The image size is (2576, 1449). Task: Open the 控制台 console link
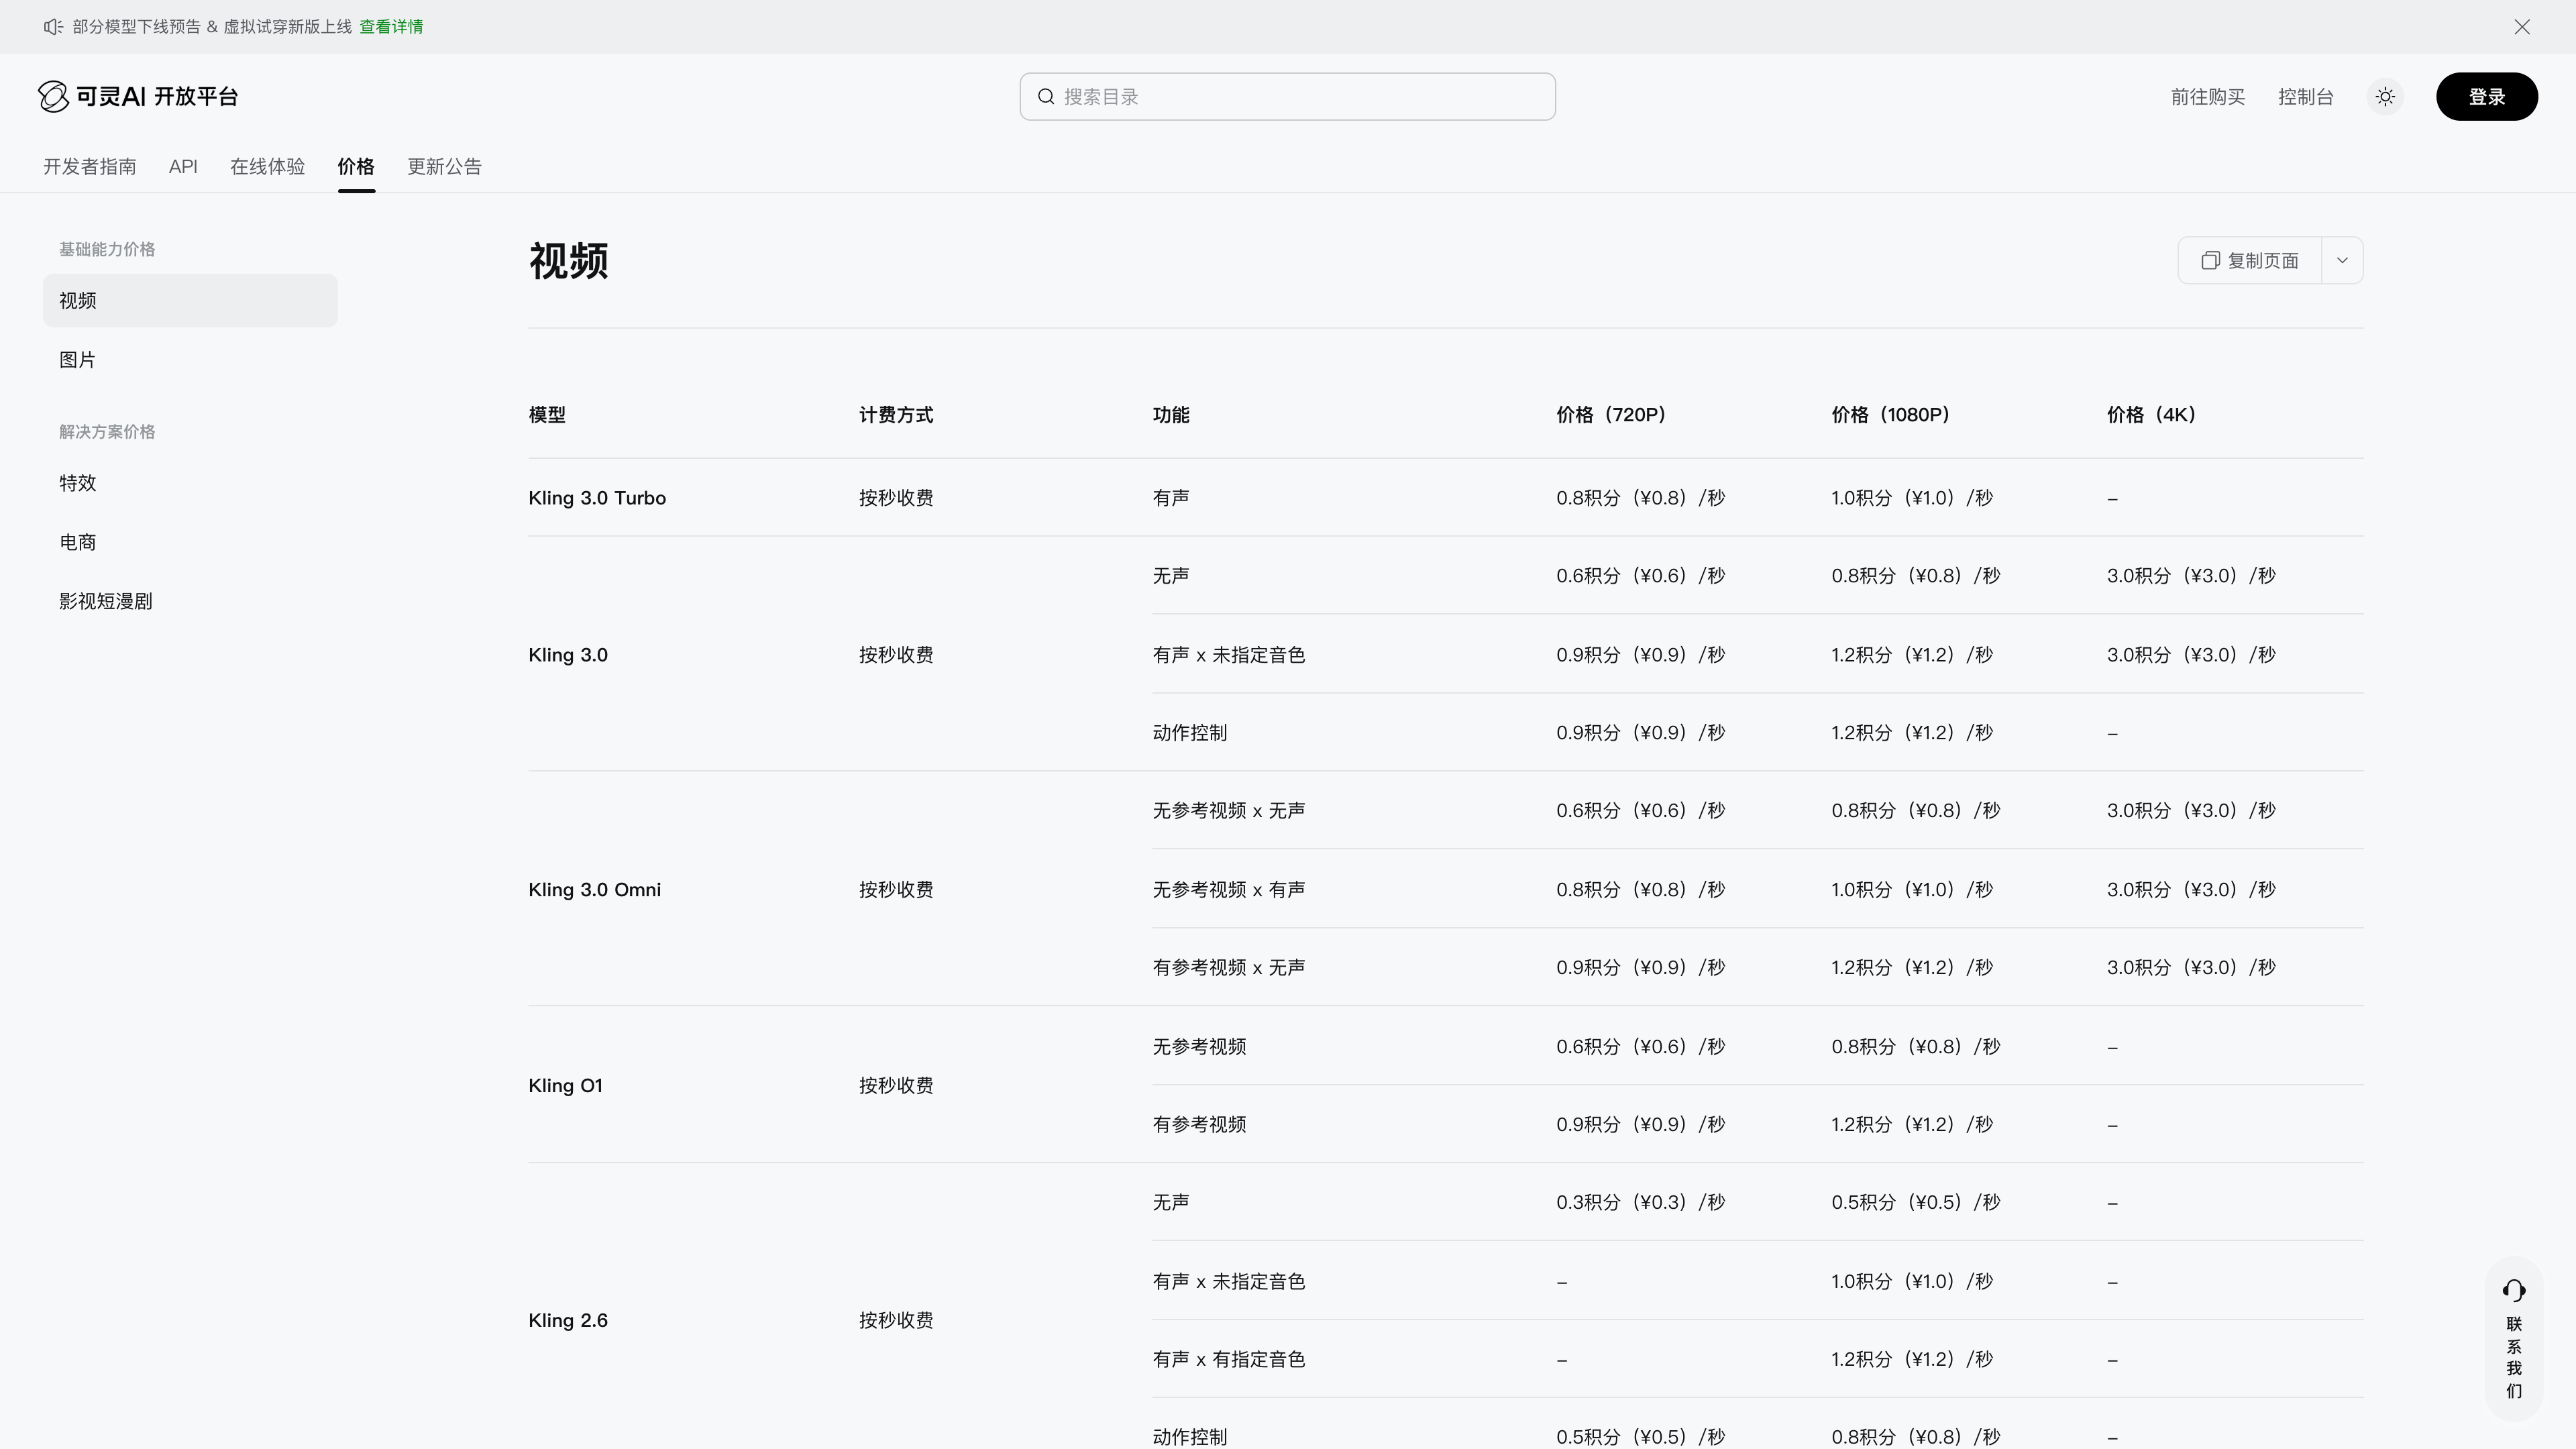2306,97
